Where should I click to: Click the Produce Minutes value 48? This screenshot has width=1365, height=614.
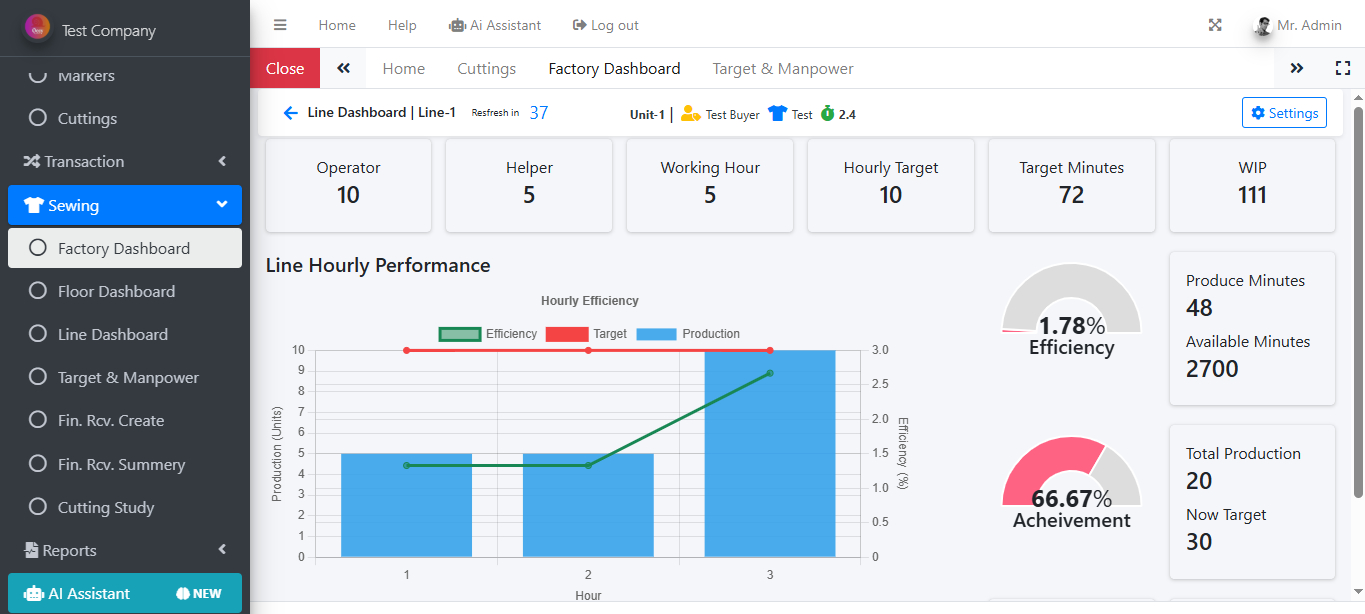click(x=1199, y=308)
